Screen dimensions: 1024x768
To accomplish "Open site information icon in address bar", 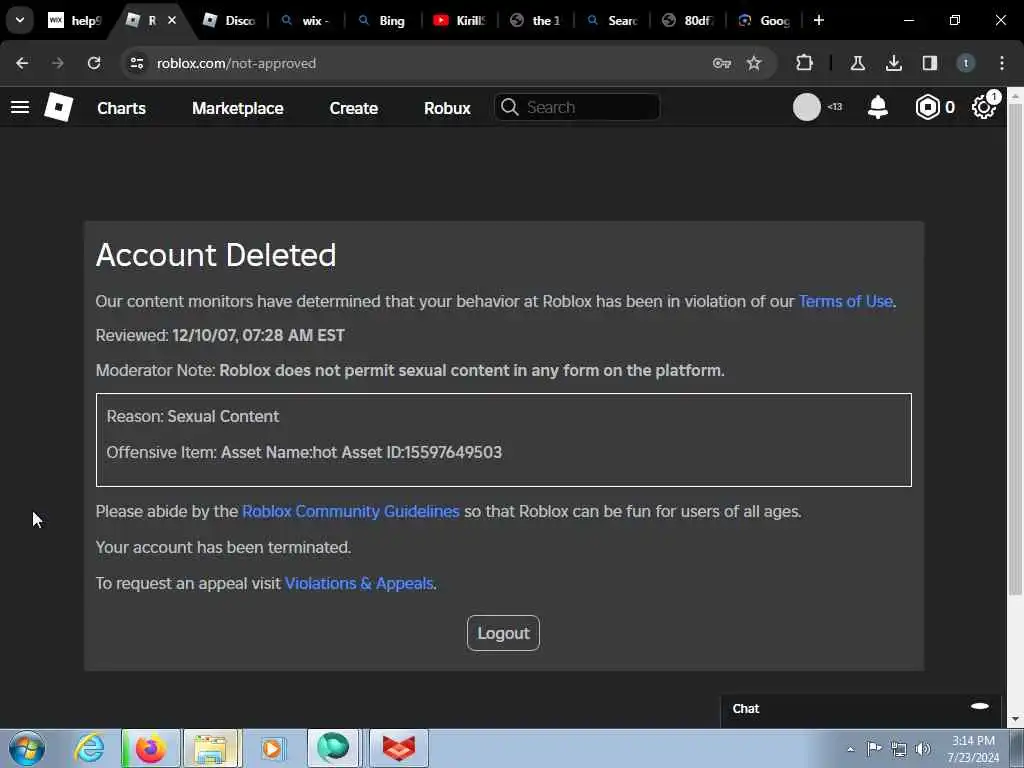I will click(x=136, y=63).
